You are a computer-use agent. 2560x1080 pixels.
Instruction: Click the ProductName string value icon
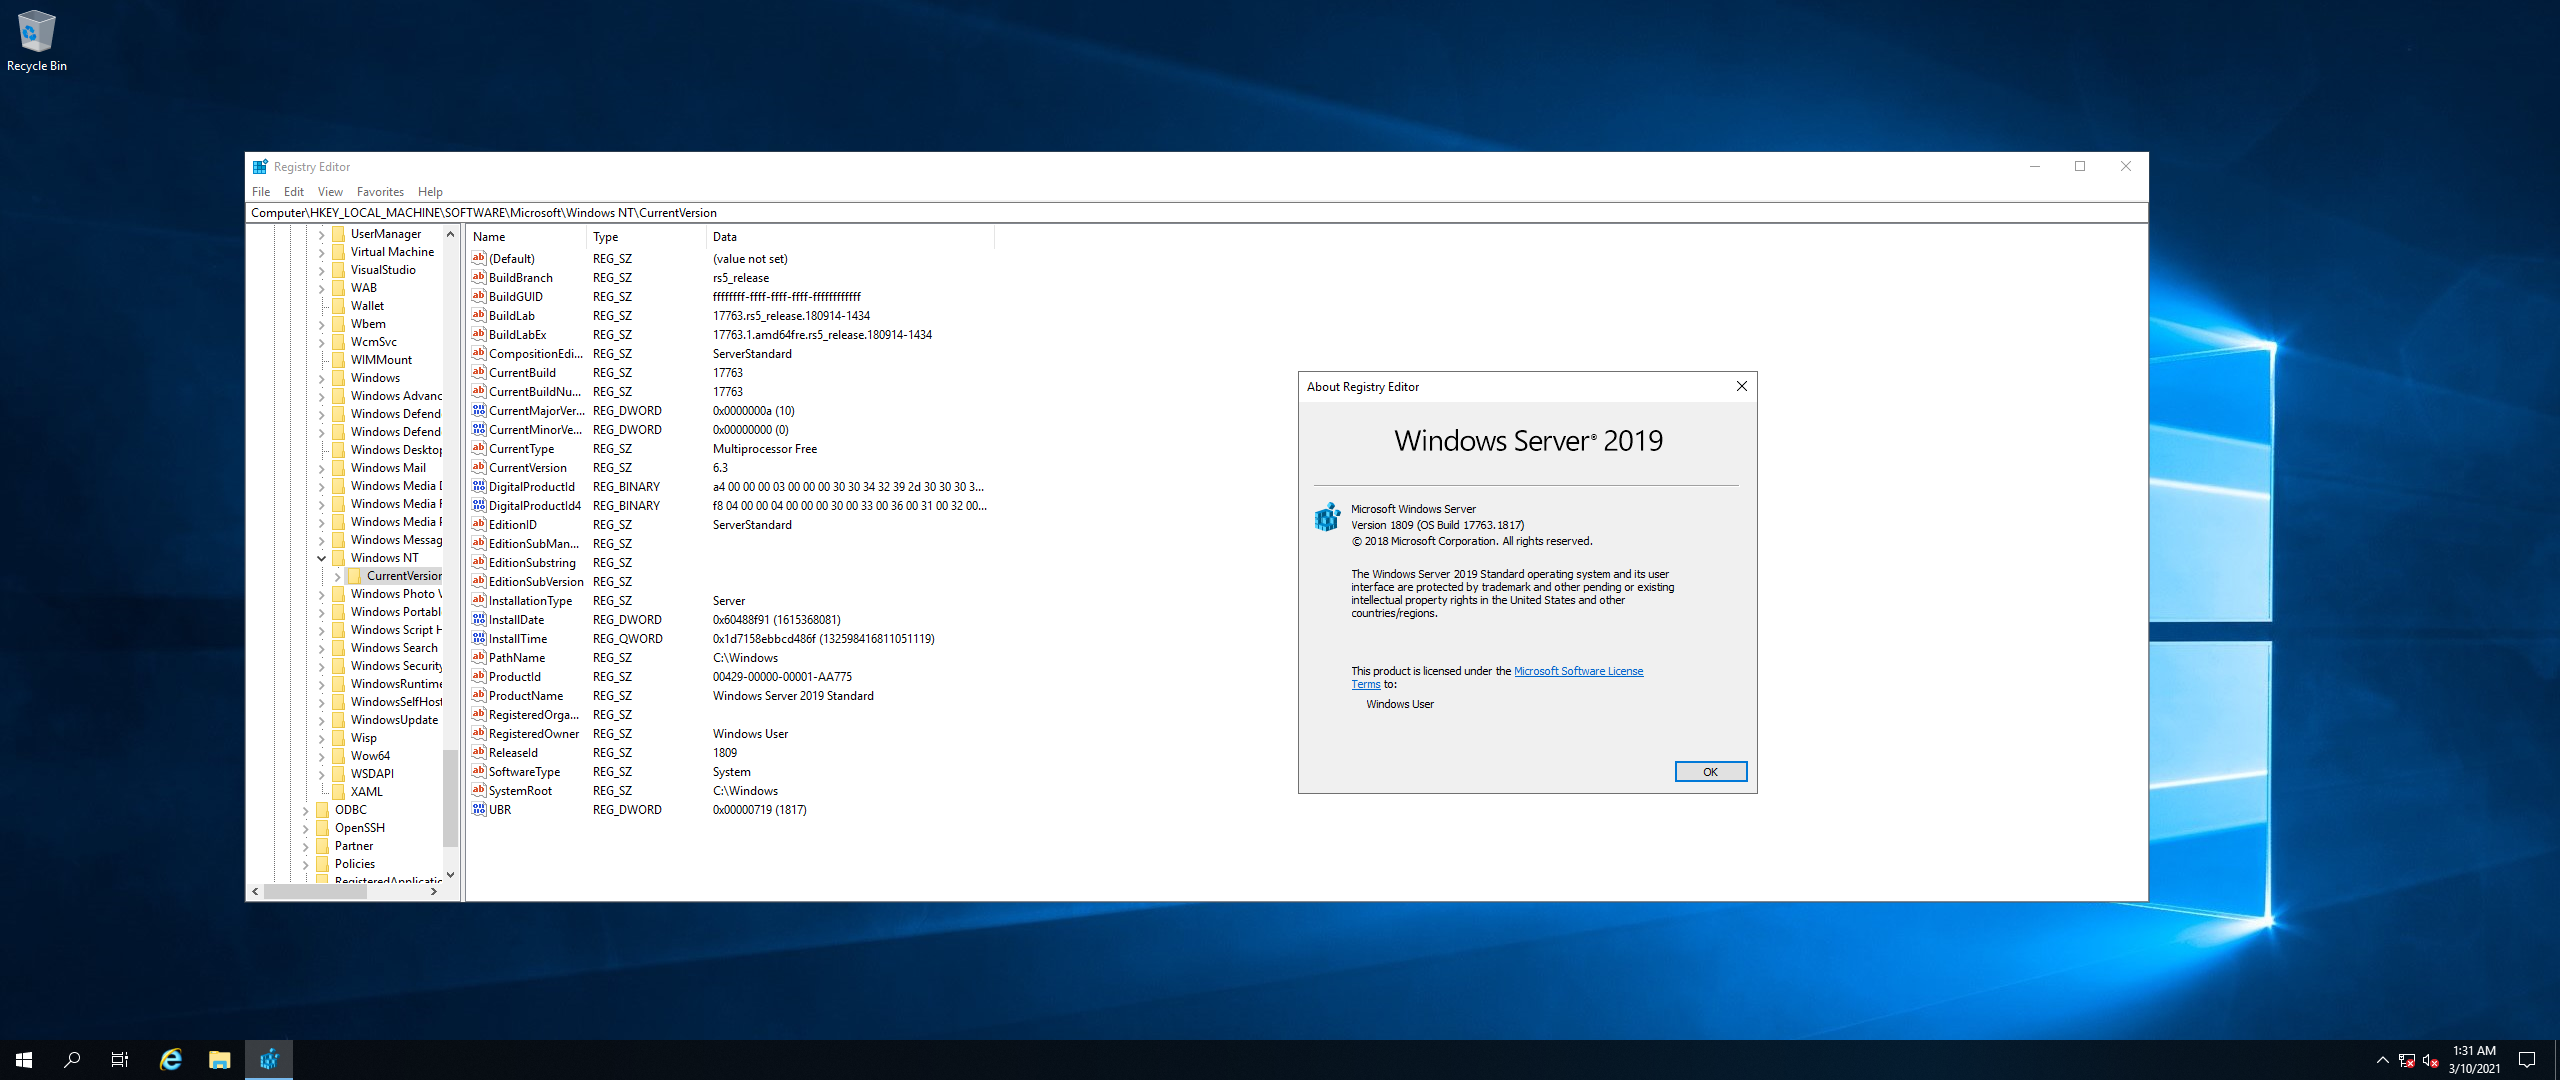click(479, 695)
